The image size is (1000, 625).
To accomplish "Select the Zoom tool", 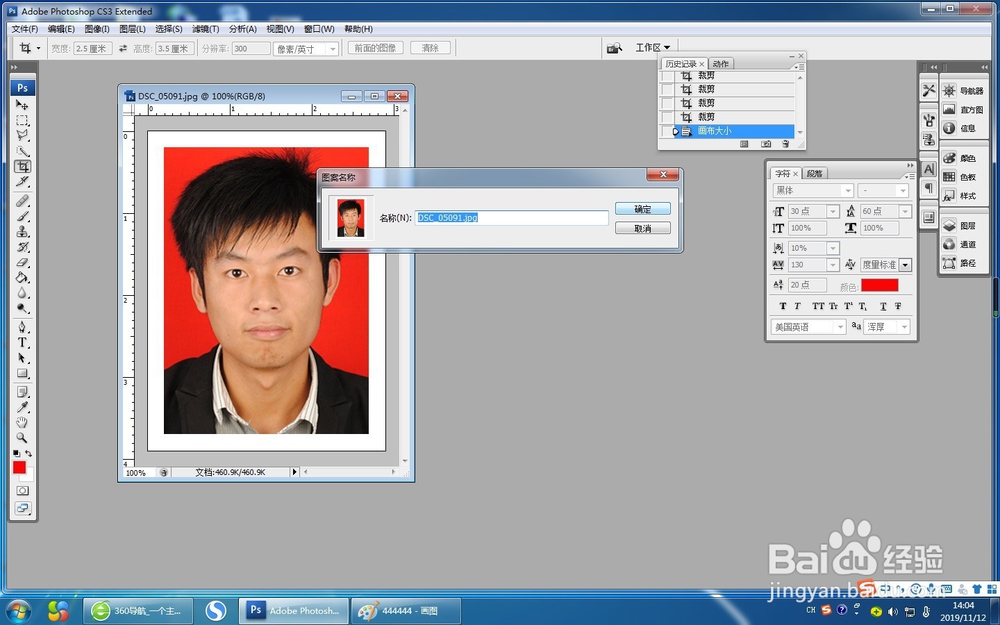I will (x=22, y=438).
